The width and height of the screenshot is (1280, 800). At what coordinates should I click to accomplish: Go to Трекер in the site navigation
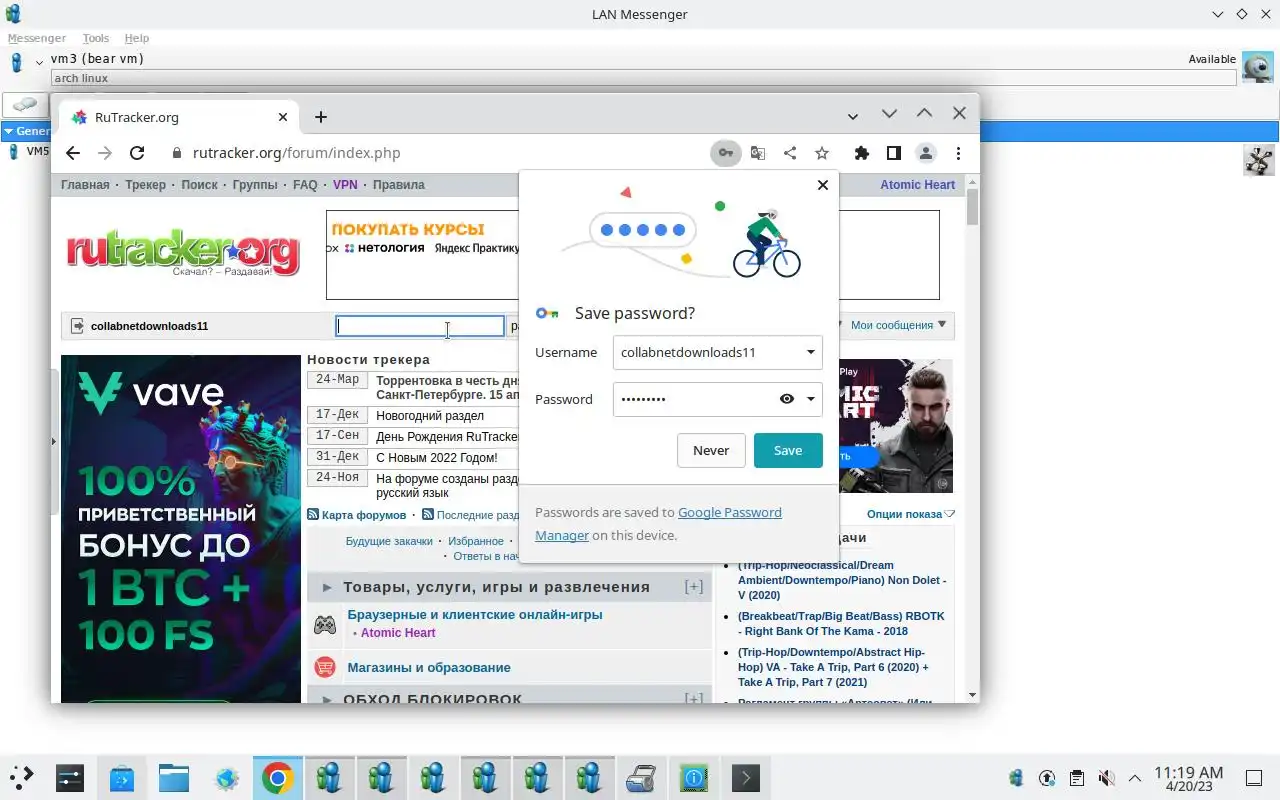[145, 185]
